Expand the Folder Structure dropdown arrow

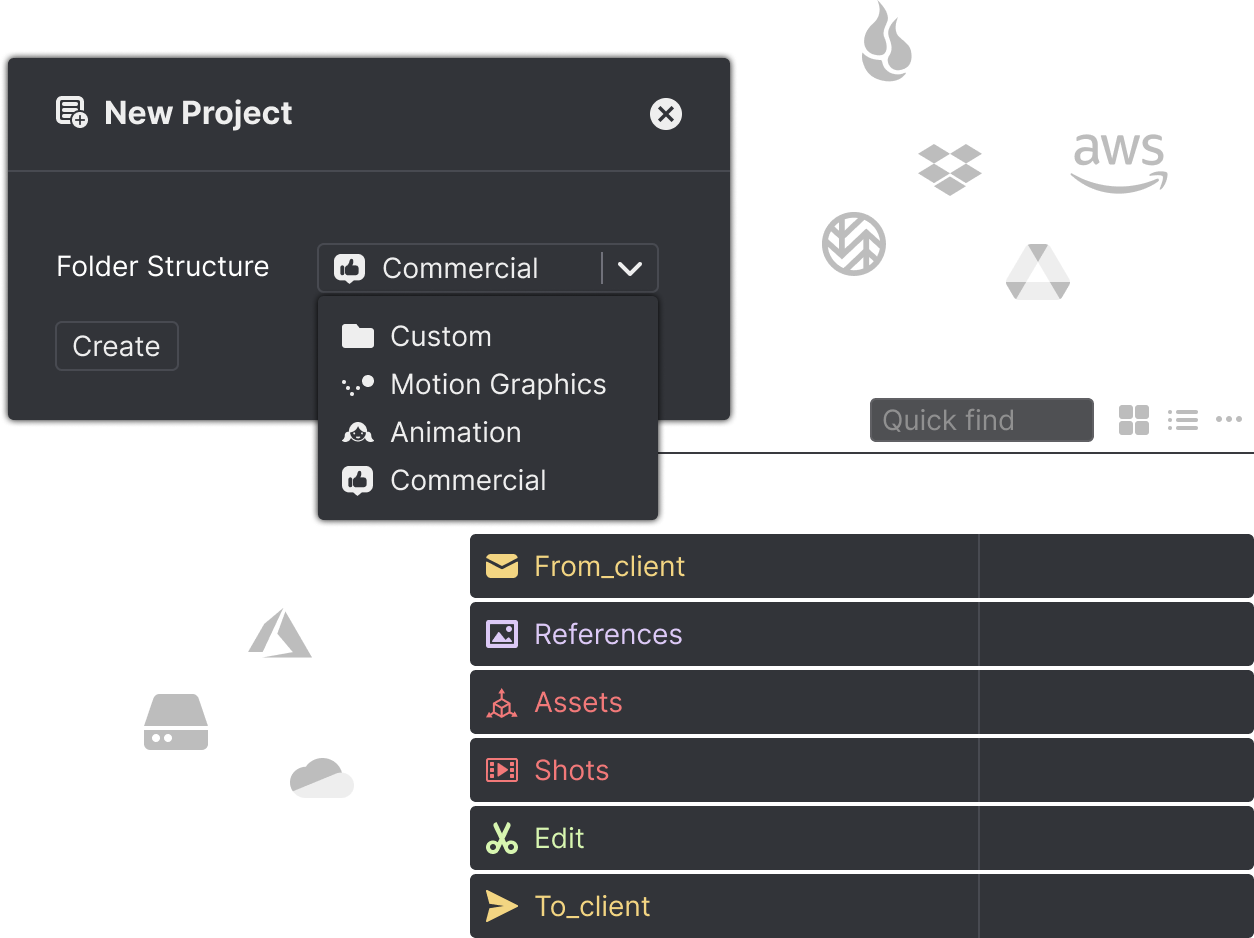tap(630, 268)
